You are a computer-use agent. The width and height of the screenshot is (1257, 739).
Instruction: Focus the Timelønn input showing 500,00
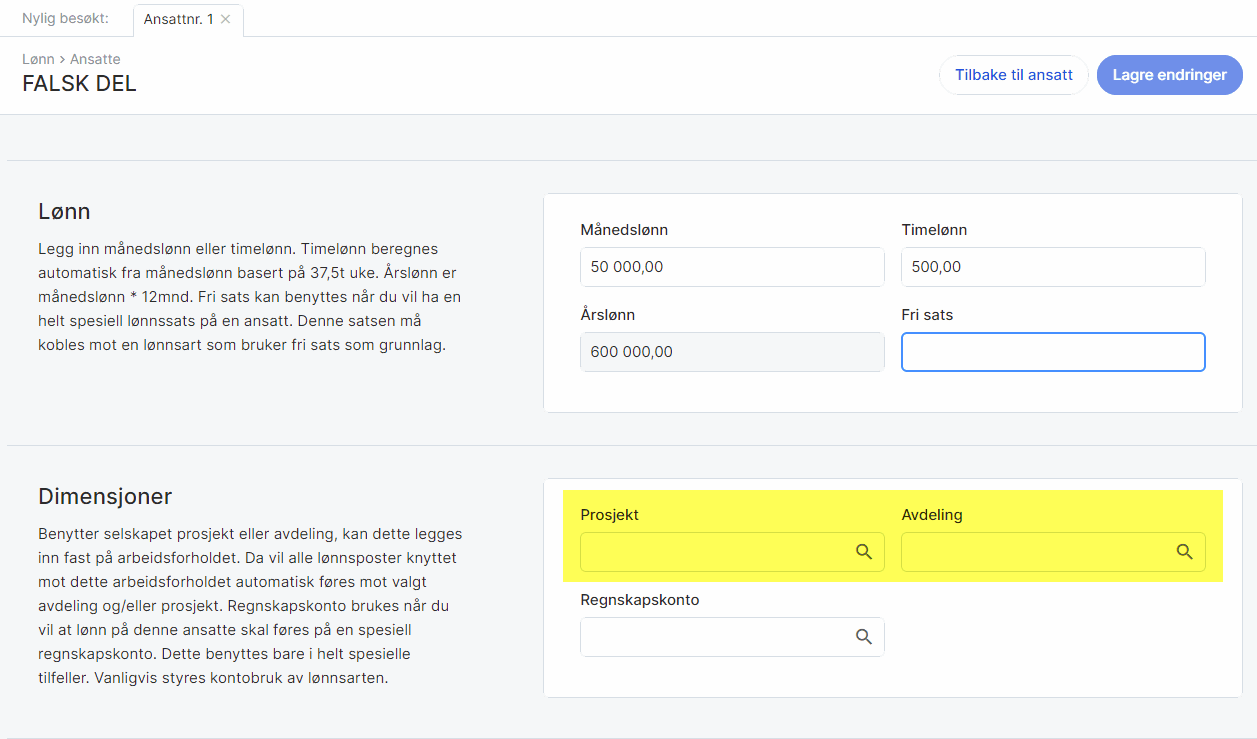click(1052, 267)
